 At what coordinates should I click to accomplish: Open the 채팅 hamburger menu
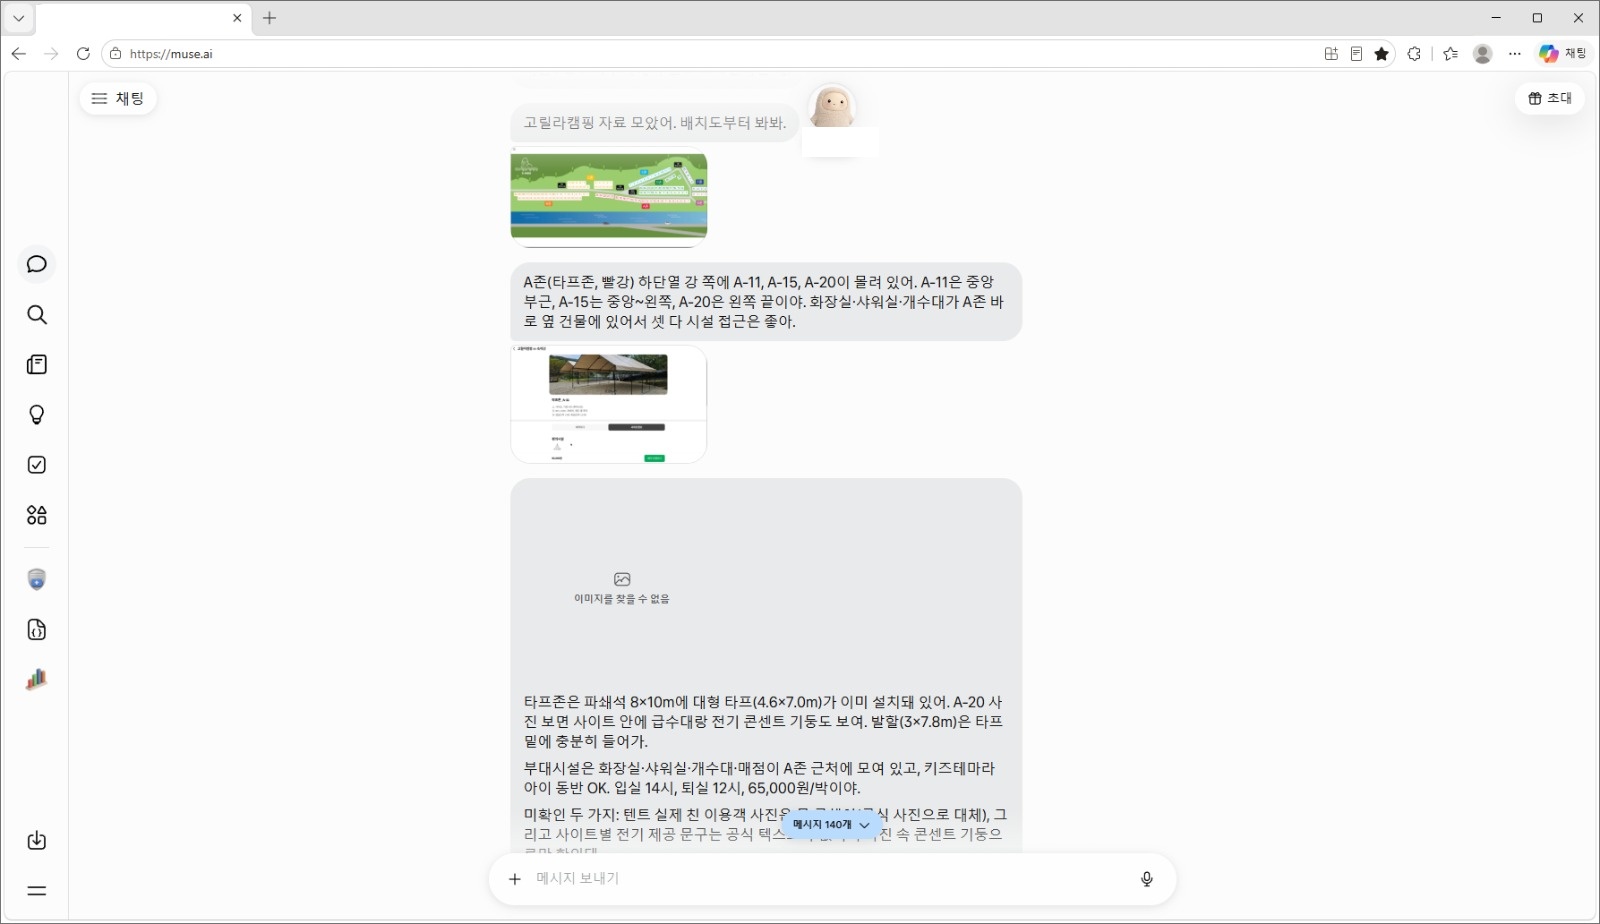point(118,98)
